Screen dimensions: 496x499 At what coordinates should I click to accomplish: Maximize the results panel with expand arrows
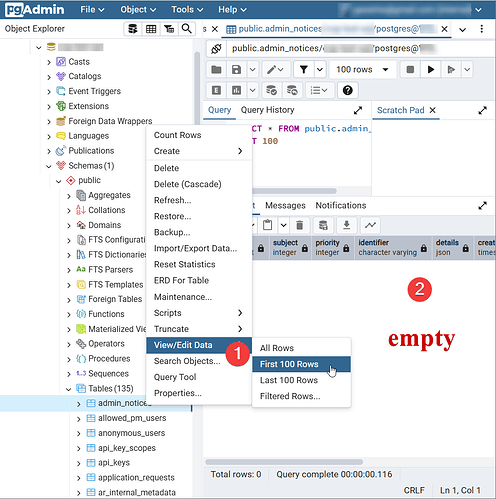coord(482,206)
